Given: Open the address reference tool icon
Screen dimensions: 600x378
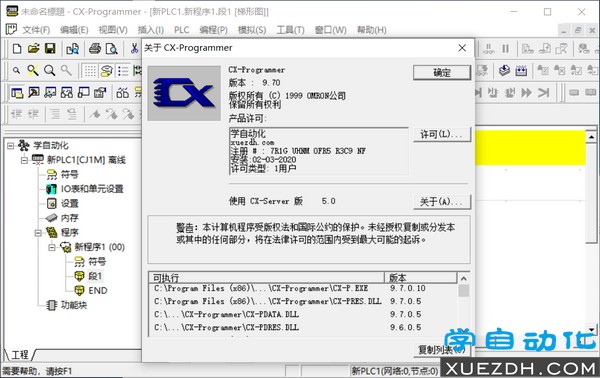Looking at the screenshot, I should 67,93.
